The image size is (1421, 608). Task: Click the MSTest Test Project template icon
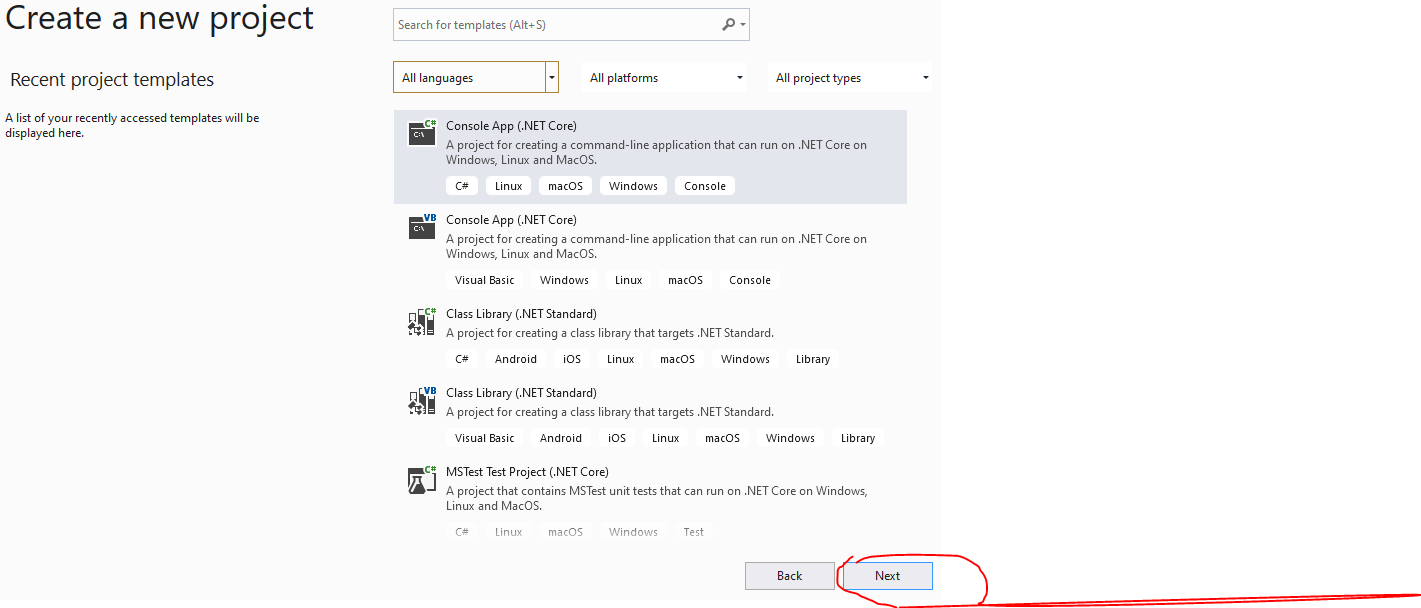click(422, 478)
